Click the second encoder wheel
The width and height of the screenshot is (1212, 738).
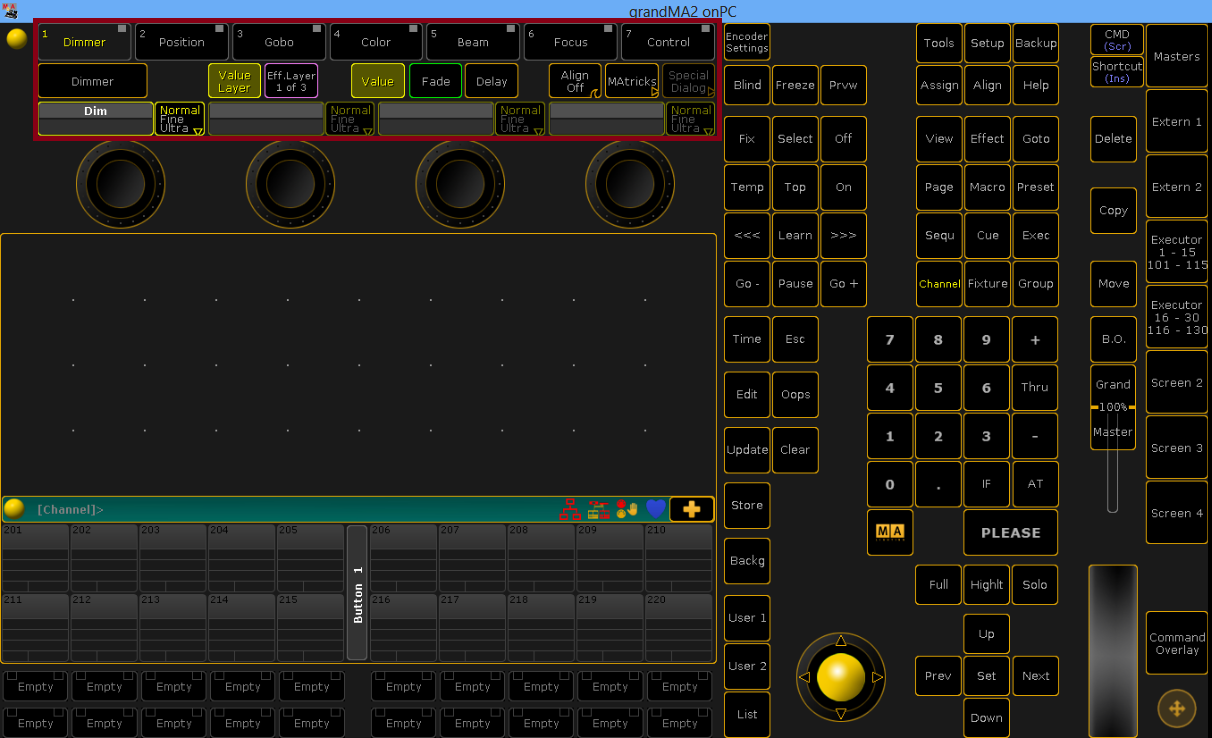(290, 184)
